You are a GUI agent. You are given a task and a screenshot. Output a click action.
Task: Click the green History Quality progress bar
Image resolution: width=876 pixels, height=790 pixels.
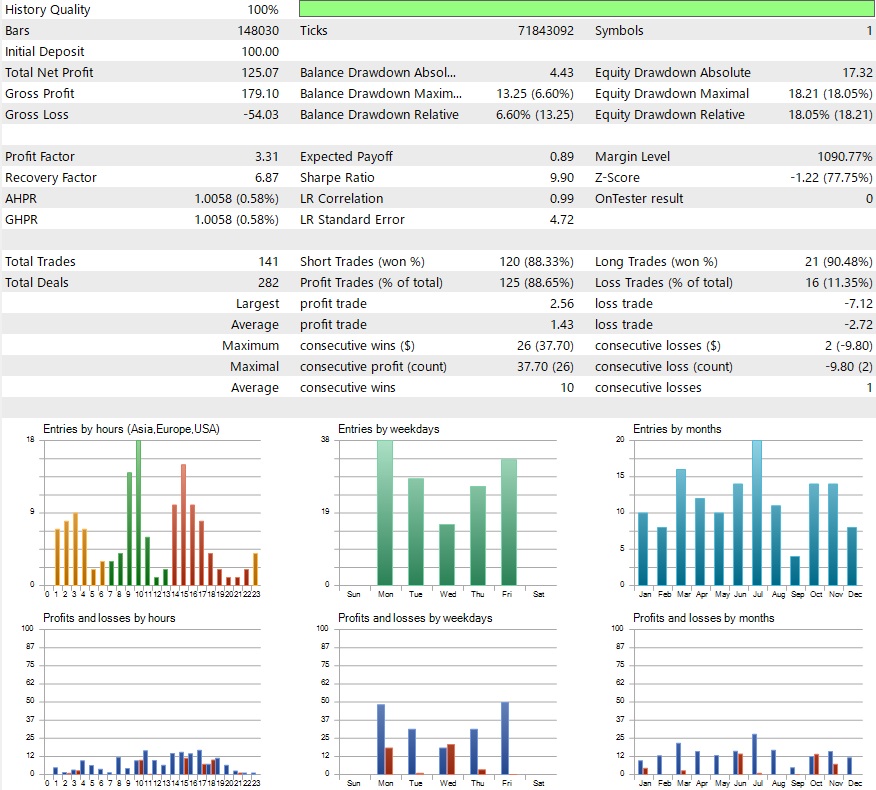point(586,9)
